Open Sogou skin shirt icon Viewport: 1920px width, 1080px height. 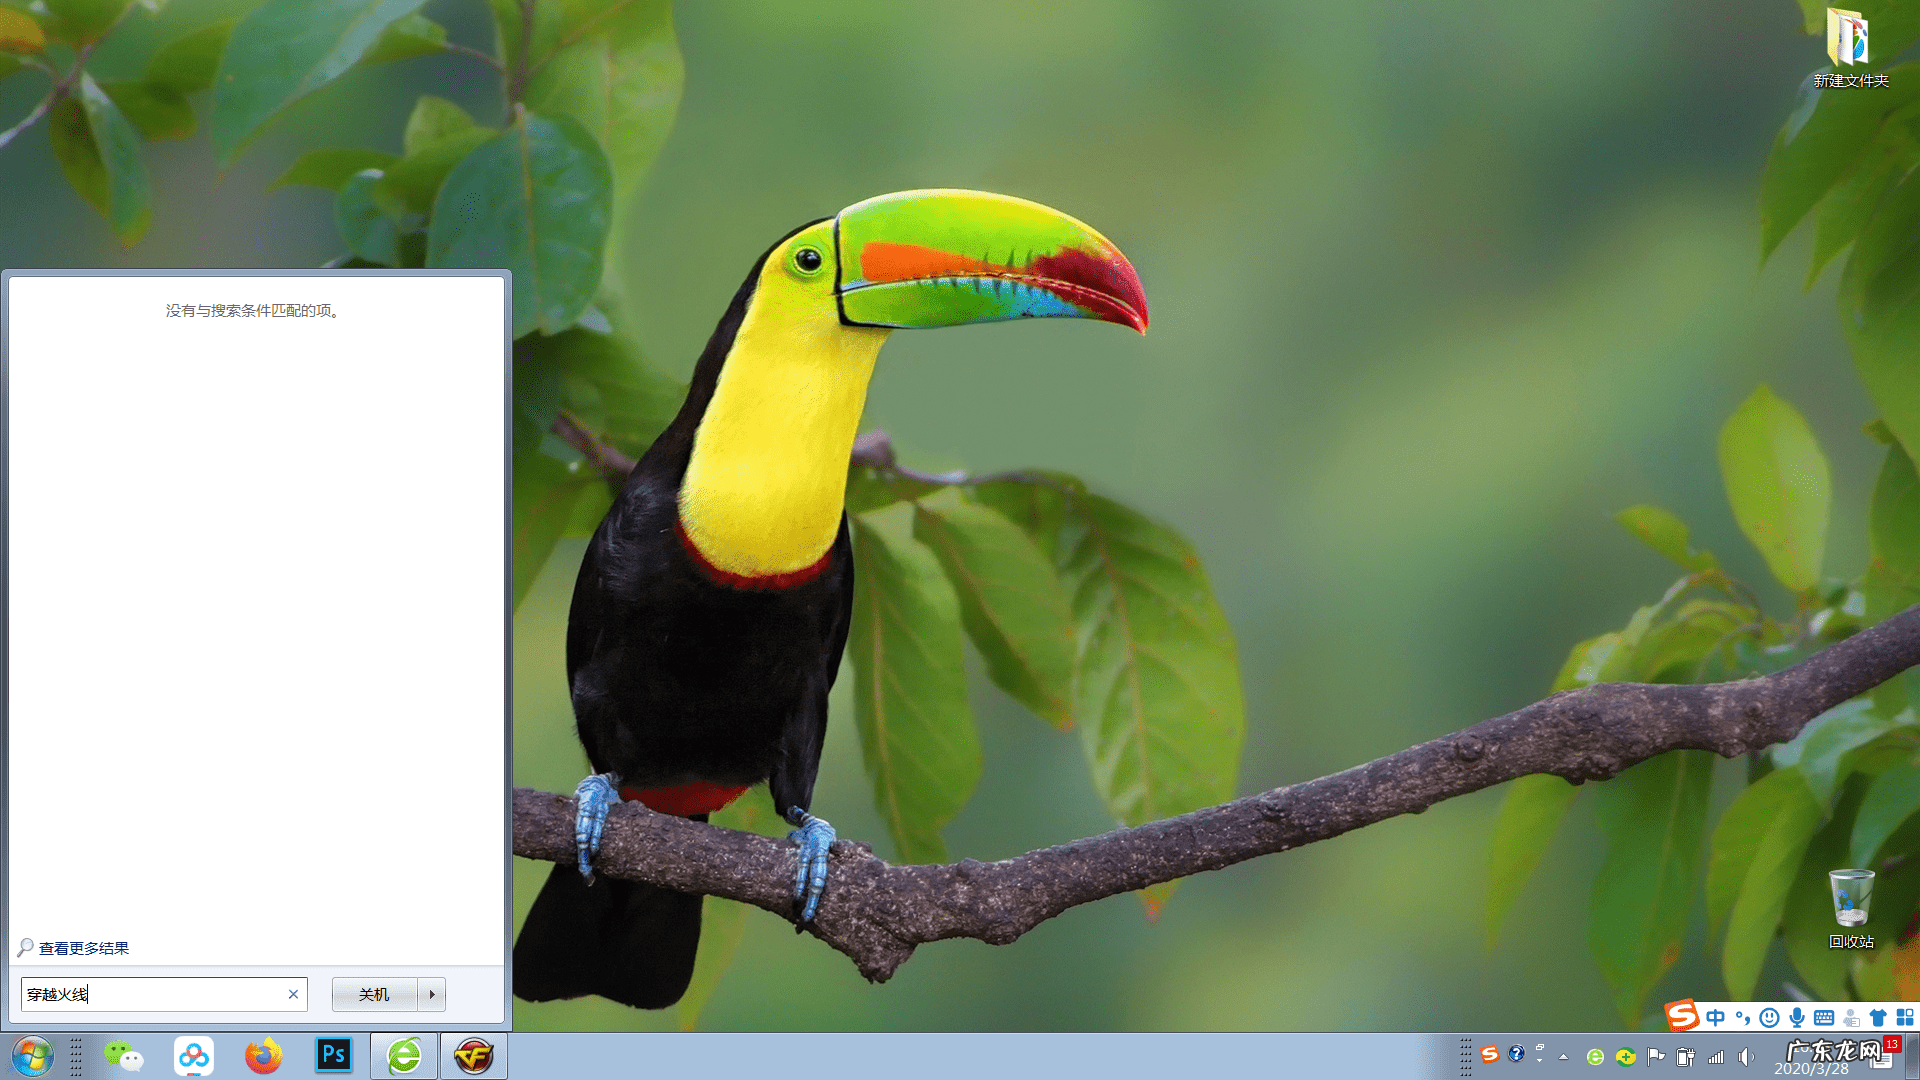(x=1878, y=1018)
